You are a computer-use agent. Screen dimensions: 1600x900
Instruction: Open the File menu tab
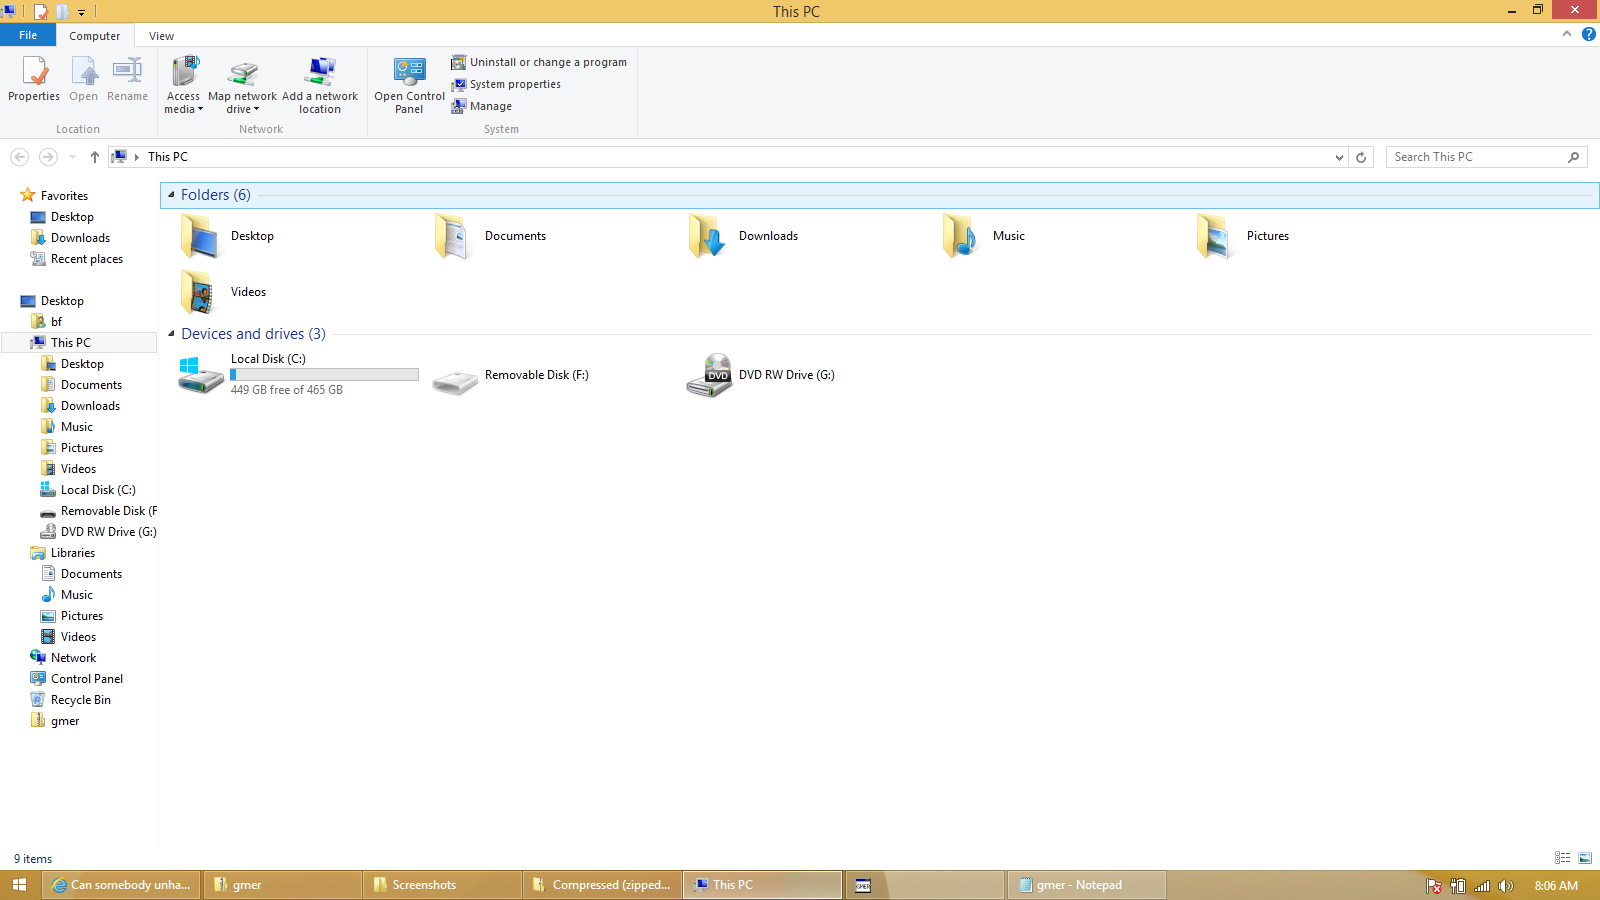click(x=28, y=35)
